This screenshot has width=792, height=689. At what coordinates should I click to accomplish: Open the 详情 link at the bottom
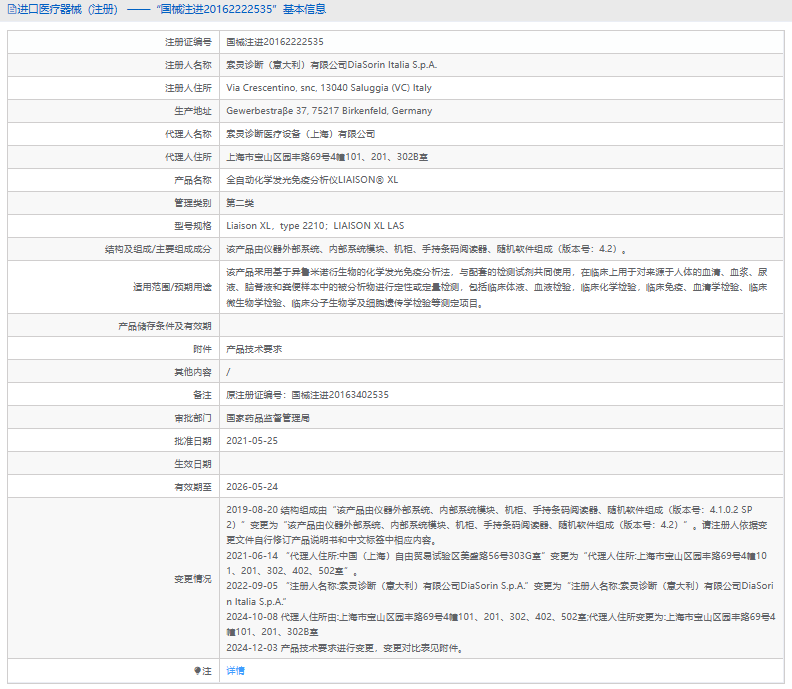click(235, 671)
